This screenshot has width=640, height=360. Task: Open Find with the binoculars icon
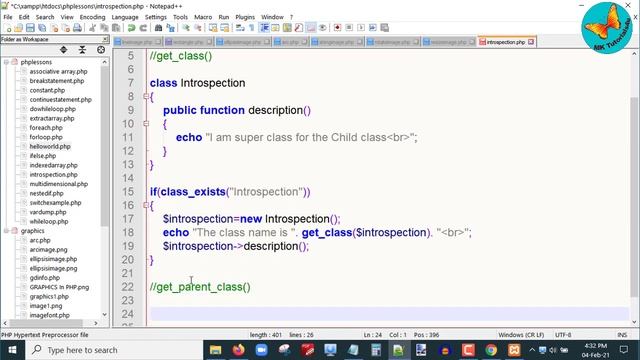[x=158, y=28]
